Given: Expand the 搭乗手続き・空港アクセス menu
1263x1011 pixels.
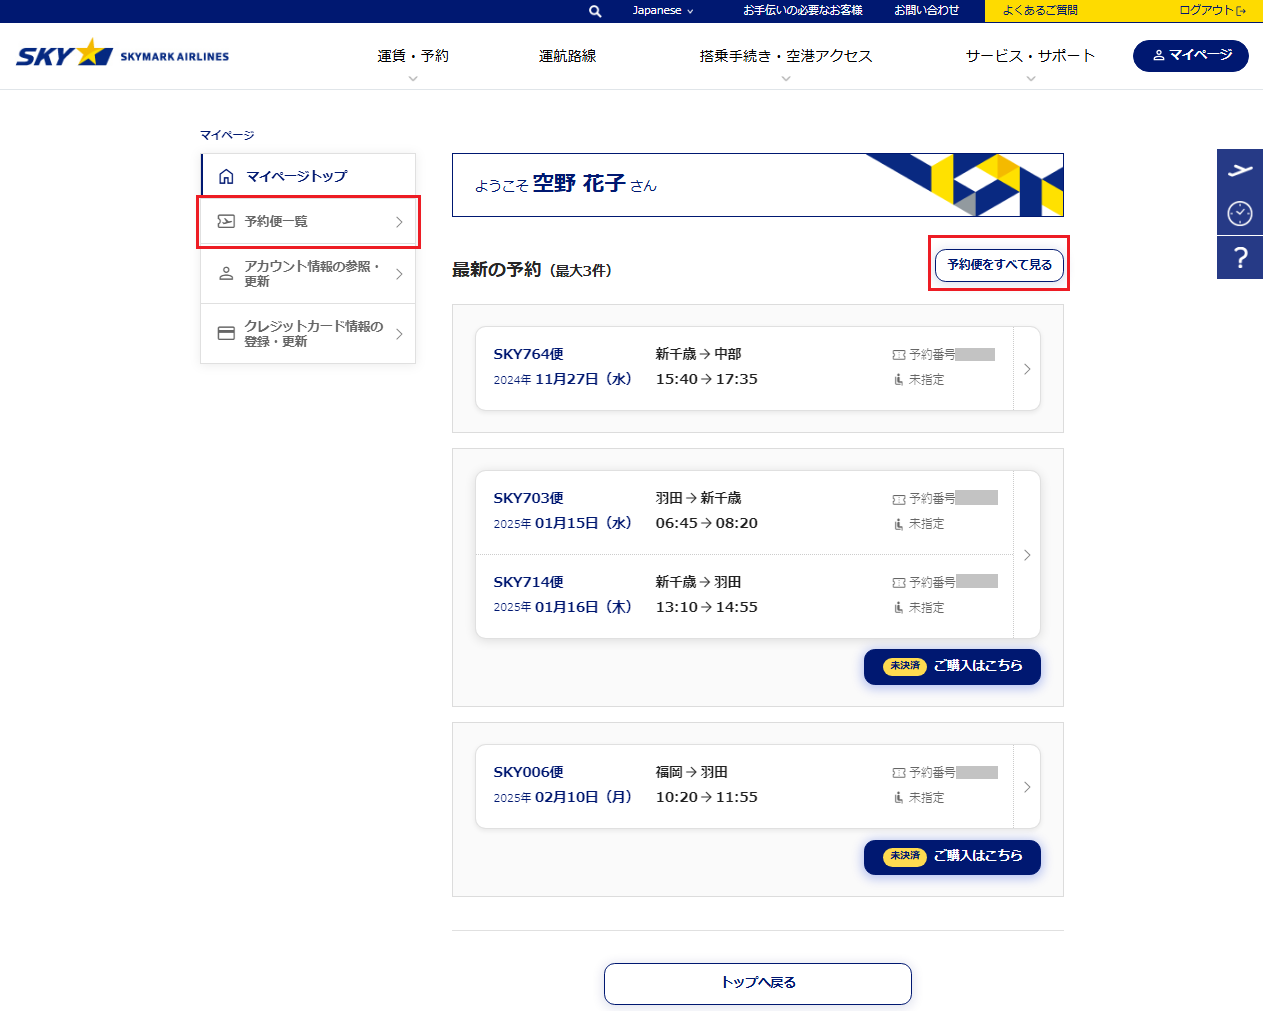Looking at the screenshot, I should 785,57.
